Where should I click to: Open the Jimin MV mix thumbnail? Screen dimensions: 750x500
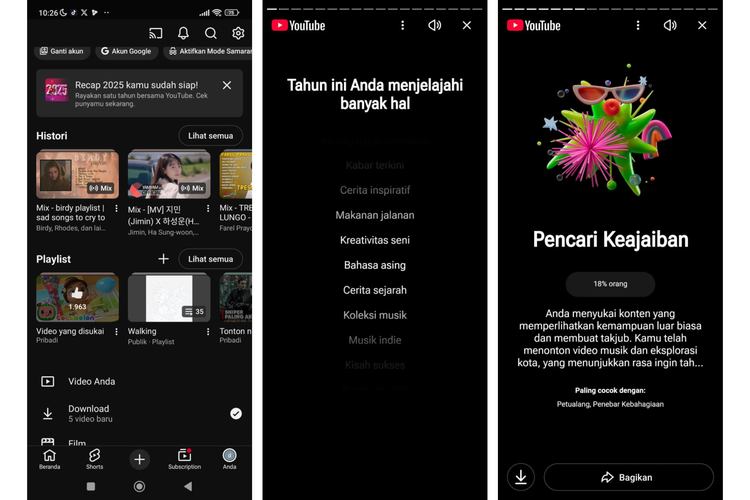pos(169,174)
